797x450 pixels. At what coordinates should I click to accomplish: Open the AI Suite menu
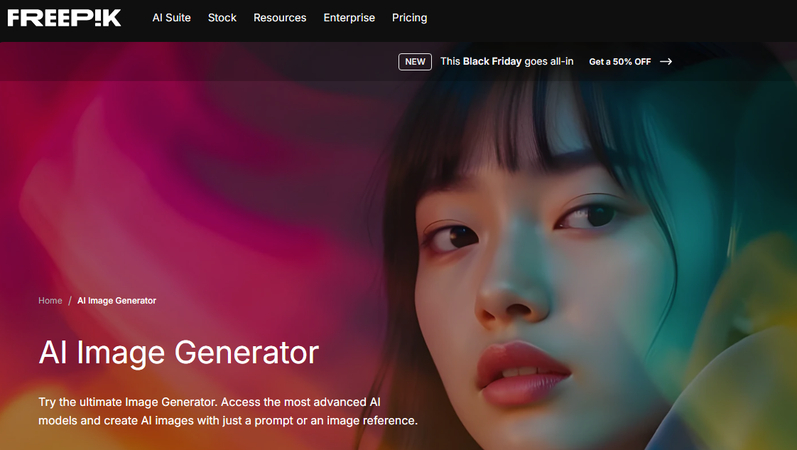(171, 18)
